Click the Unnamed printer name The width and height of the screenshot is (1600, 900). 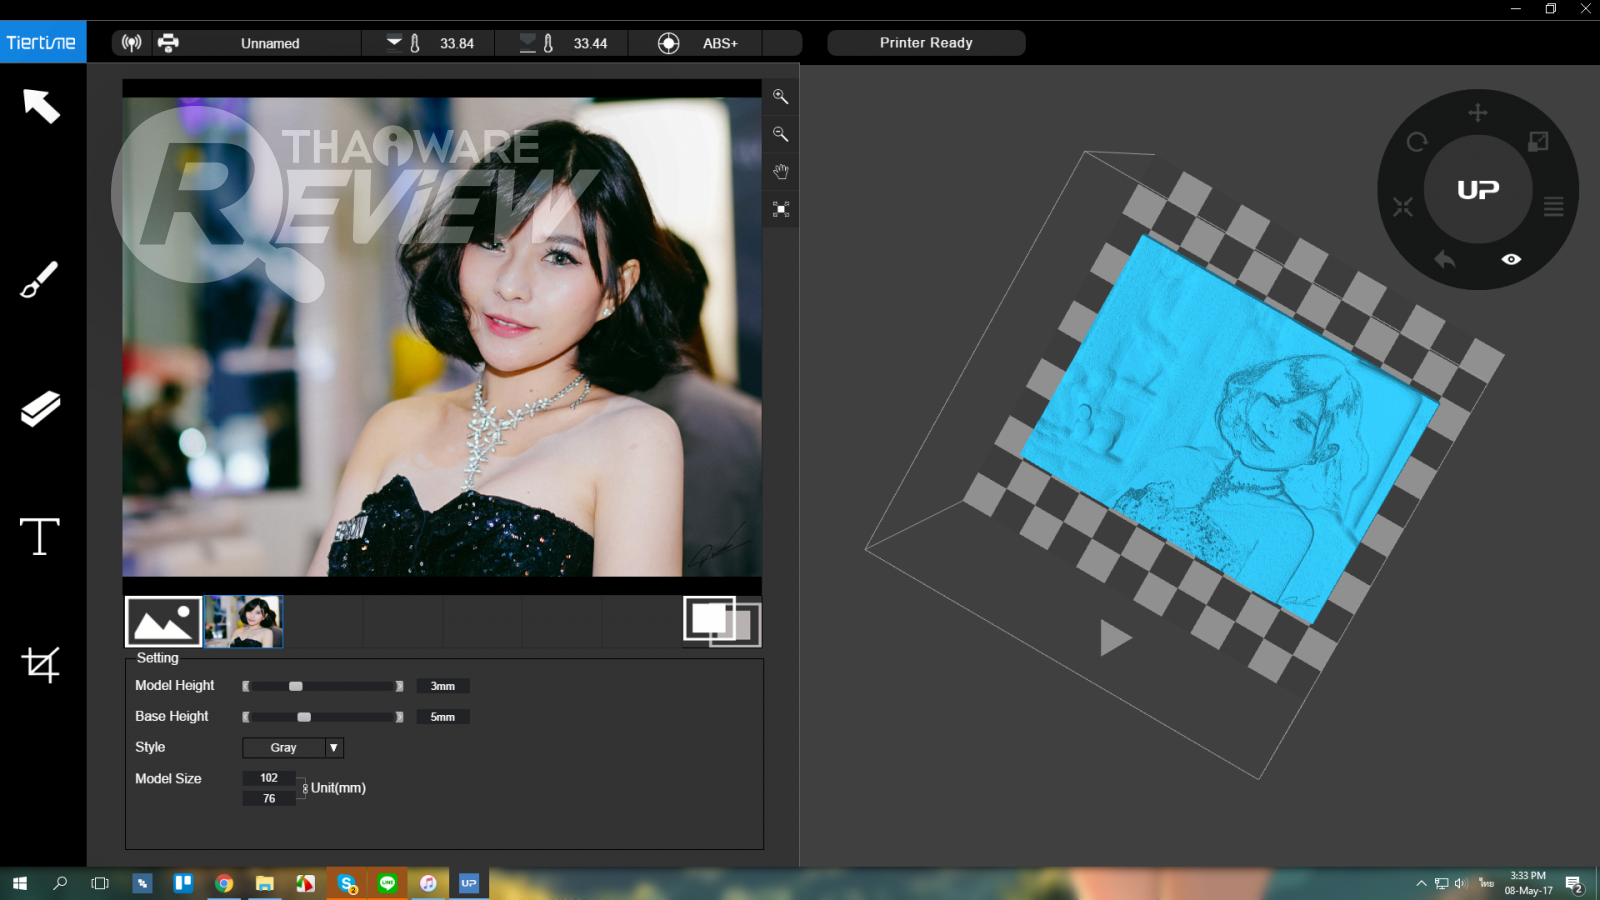(270, 43)
